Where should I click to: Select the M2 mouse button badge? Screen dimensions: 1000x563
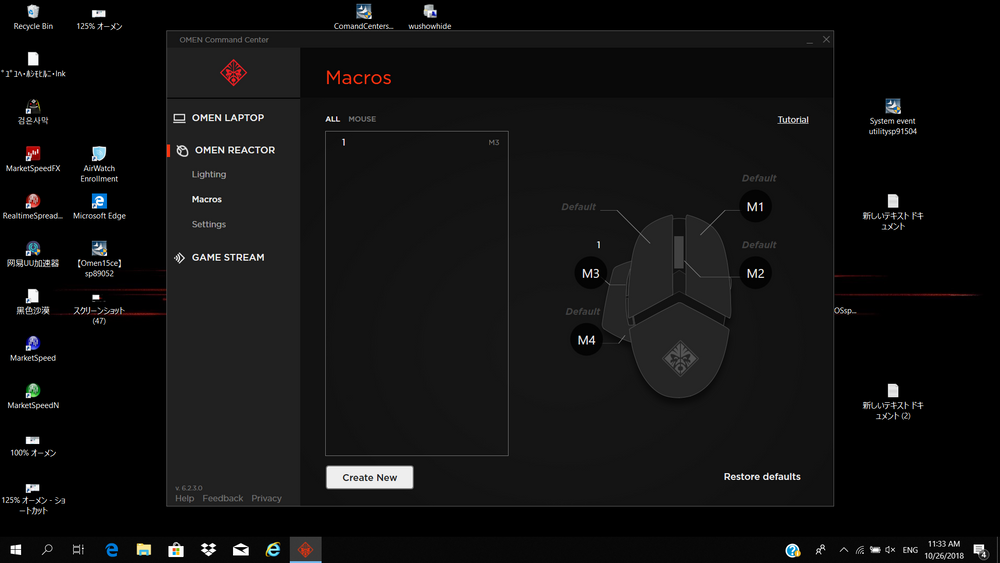coord(755,274)
